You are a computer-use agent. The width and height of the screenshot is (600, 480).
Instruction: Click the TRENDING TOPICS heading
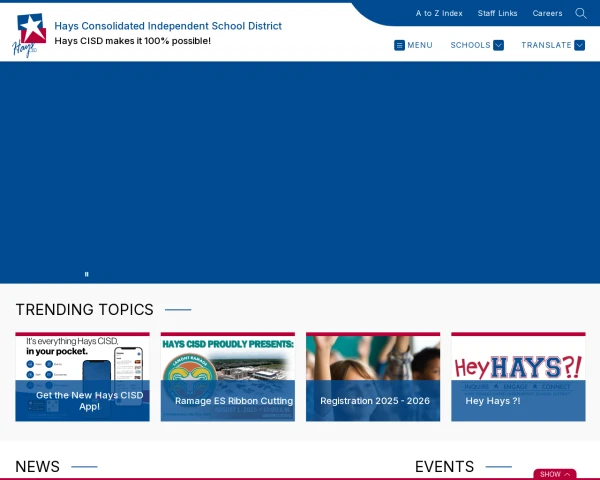[85, 309]
